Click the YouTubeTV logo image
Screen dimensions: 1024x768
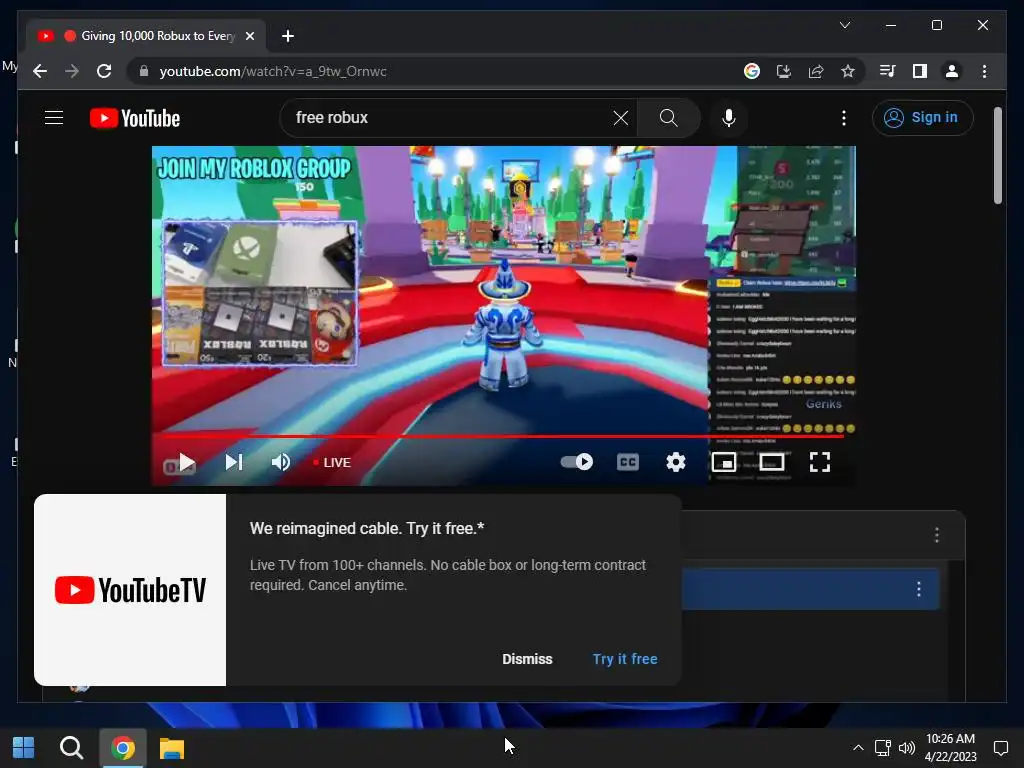point(130,590)
